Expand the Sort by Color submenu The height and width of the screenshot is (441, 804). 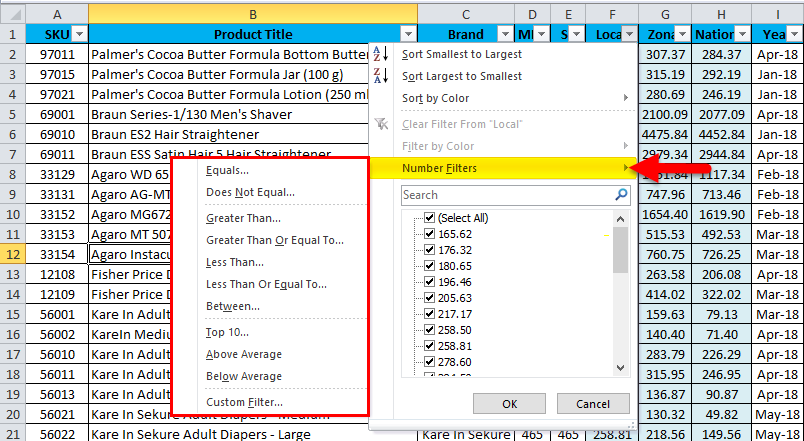[x=503, y=97]
